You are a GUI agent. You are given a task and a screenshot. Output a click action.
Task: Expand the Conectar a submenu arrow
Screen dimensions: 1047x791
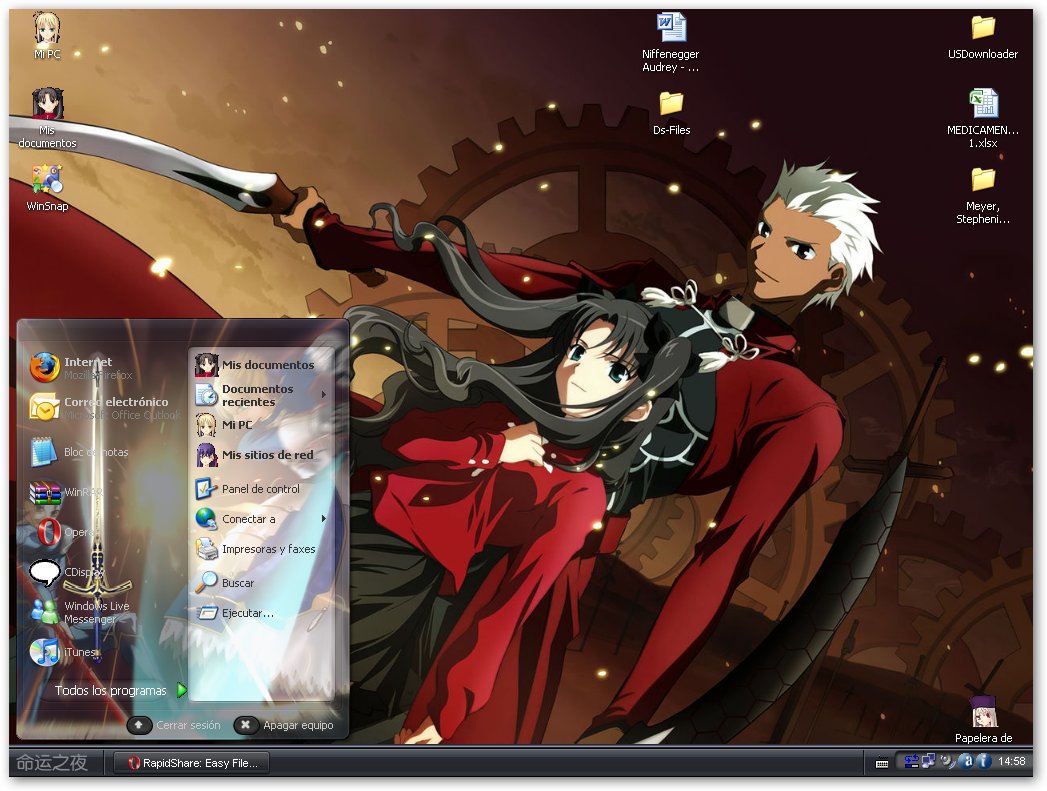[324, 519]
